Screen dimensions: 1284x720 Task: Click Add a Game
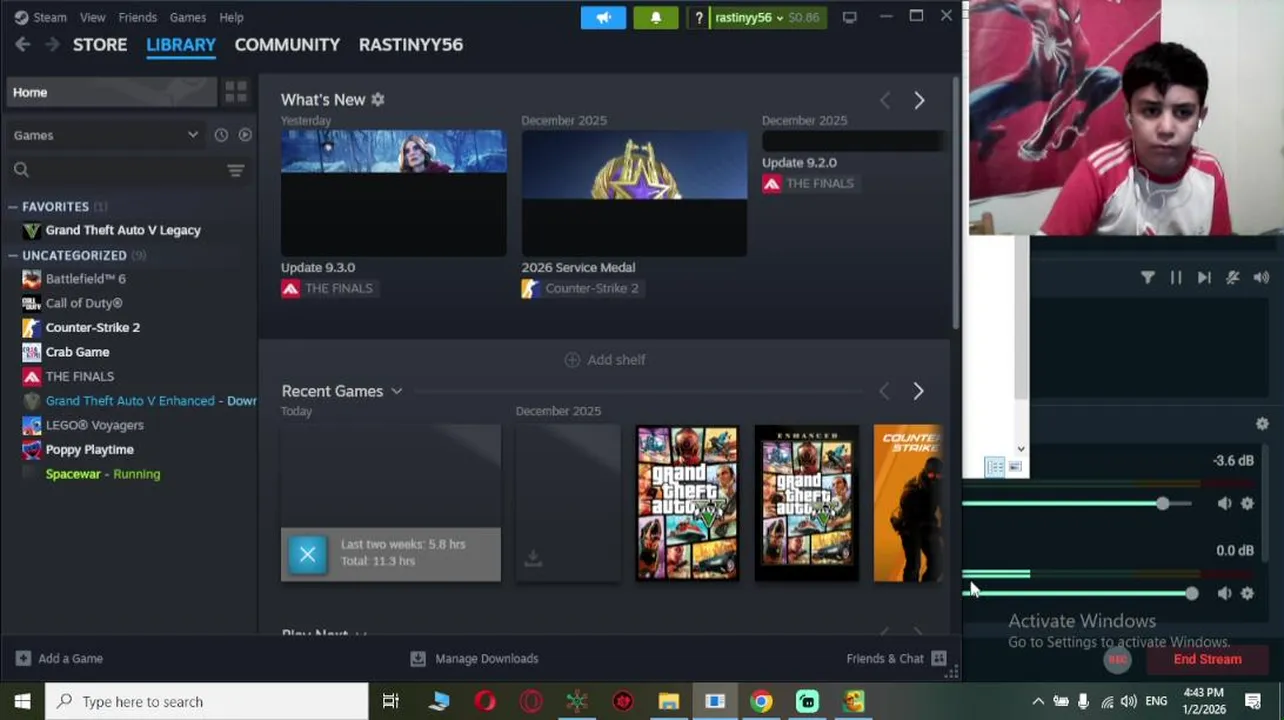pyautogui.click(x=59, y=658)
